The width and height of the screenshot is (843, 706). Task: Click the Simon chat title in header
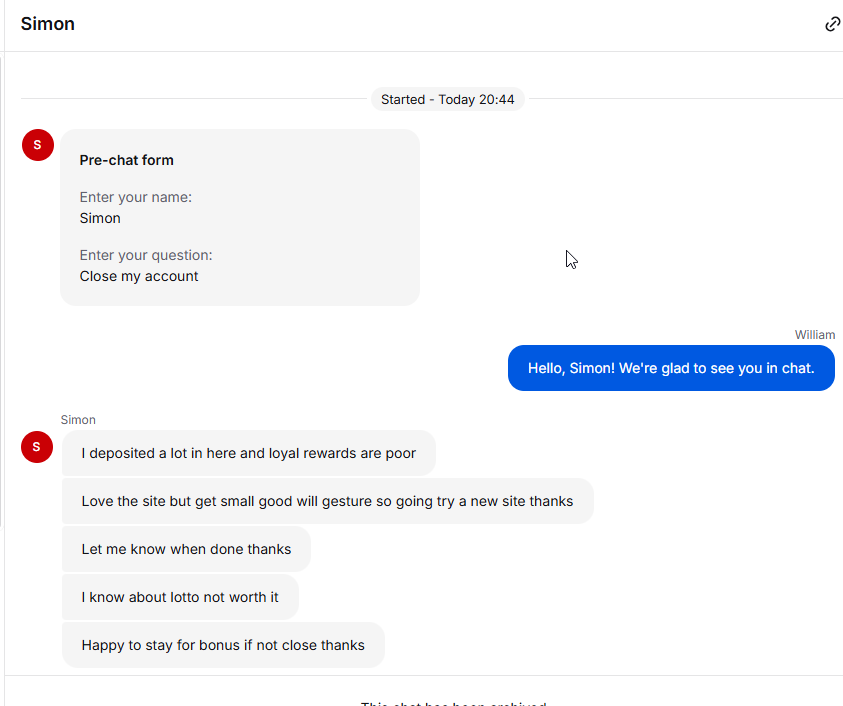[x=47, y=24]
